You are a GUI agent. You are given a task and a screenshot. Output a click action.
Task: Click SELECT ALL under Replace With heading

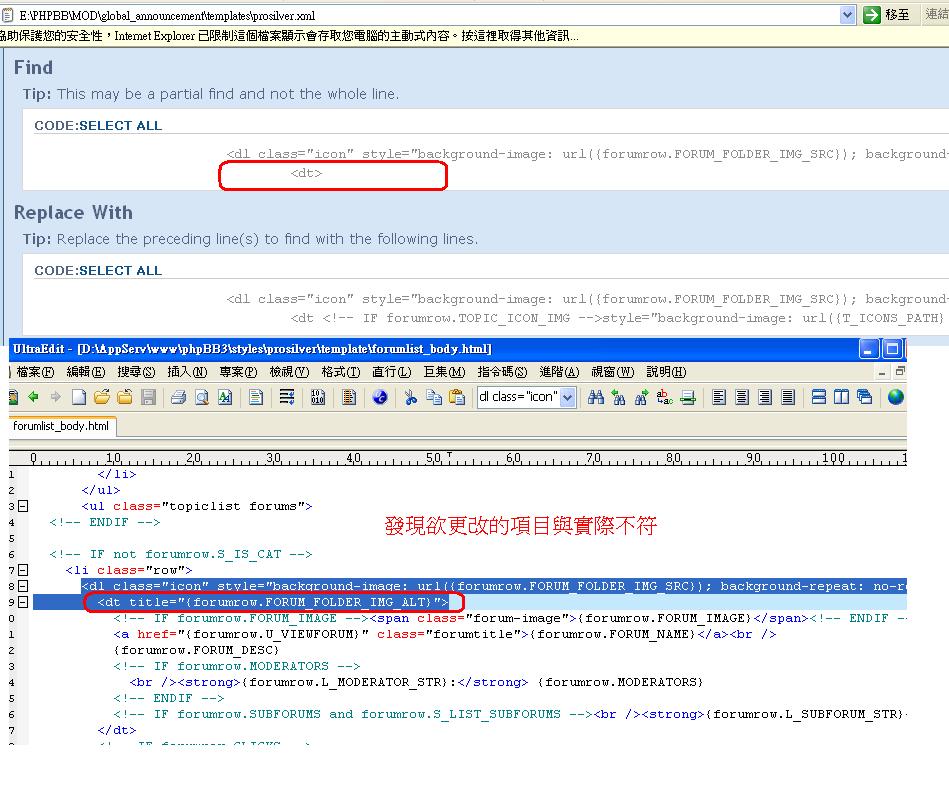(x=120, y=270)
